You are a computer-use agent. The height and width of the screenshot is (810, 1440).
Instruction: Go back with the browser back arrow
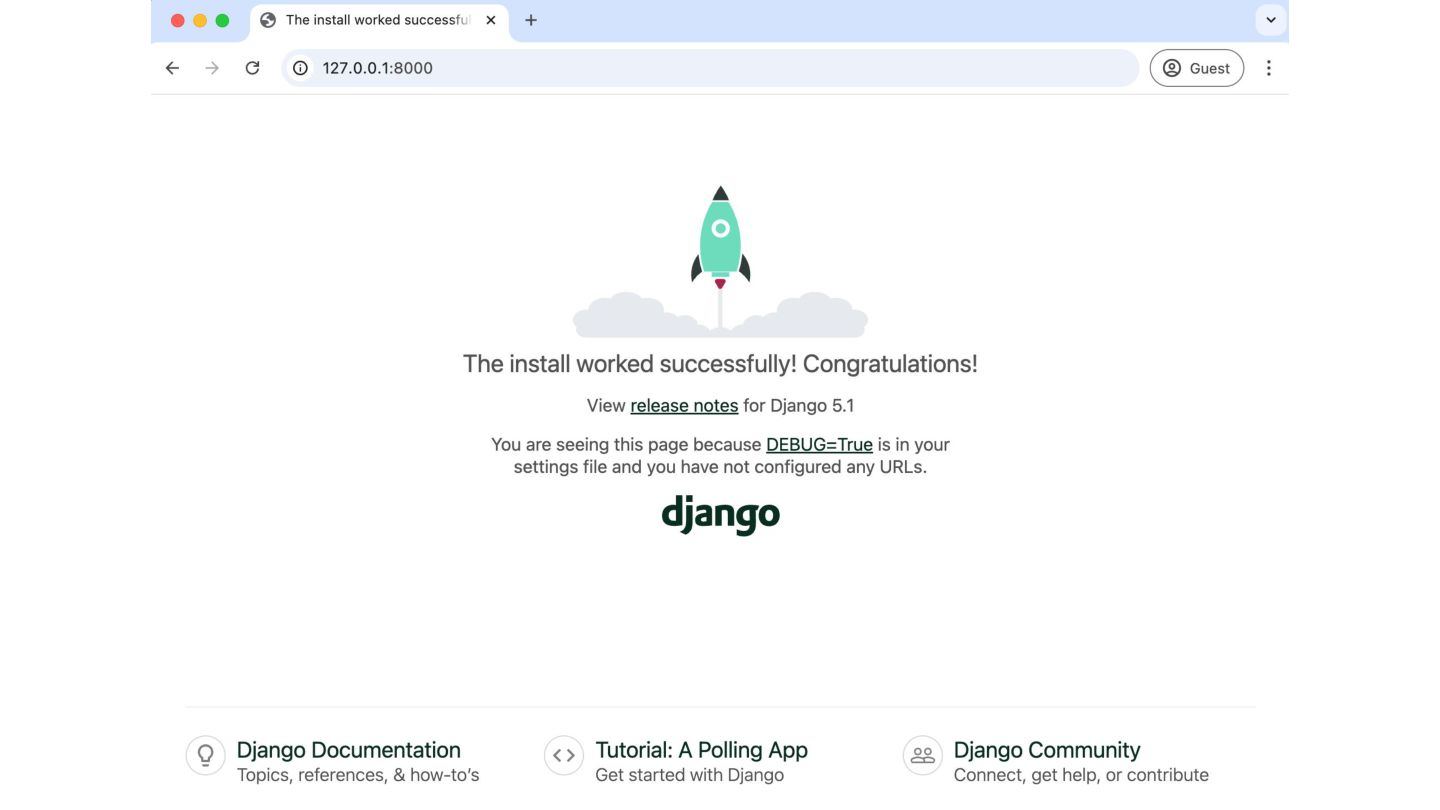(172, 68)
